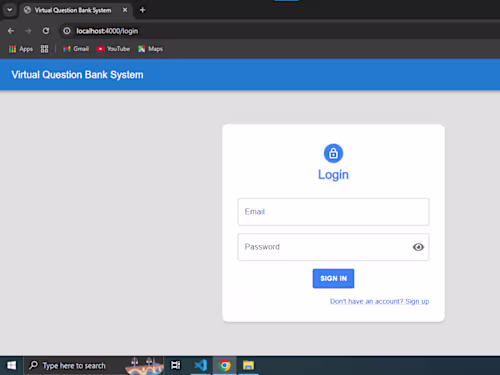
Task: Open the Windows Start menu
Action: (x=11, y=365)
